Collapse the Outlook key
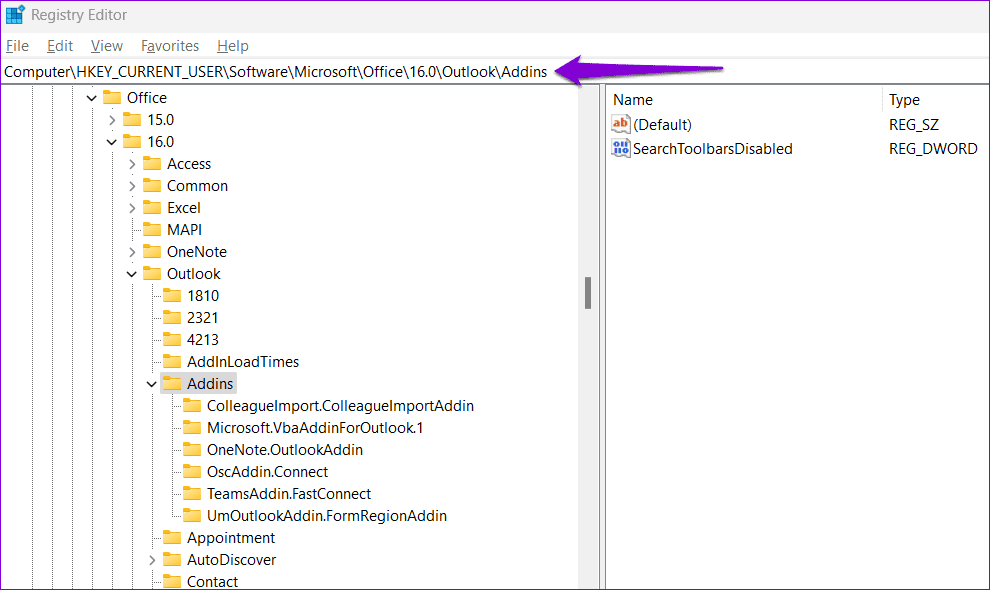The height and width of the screenshot is (590, 990). pos(132,274)
